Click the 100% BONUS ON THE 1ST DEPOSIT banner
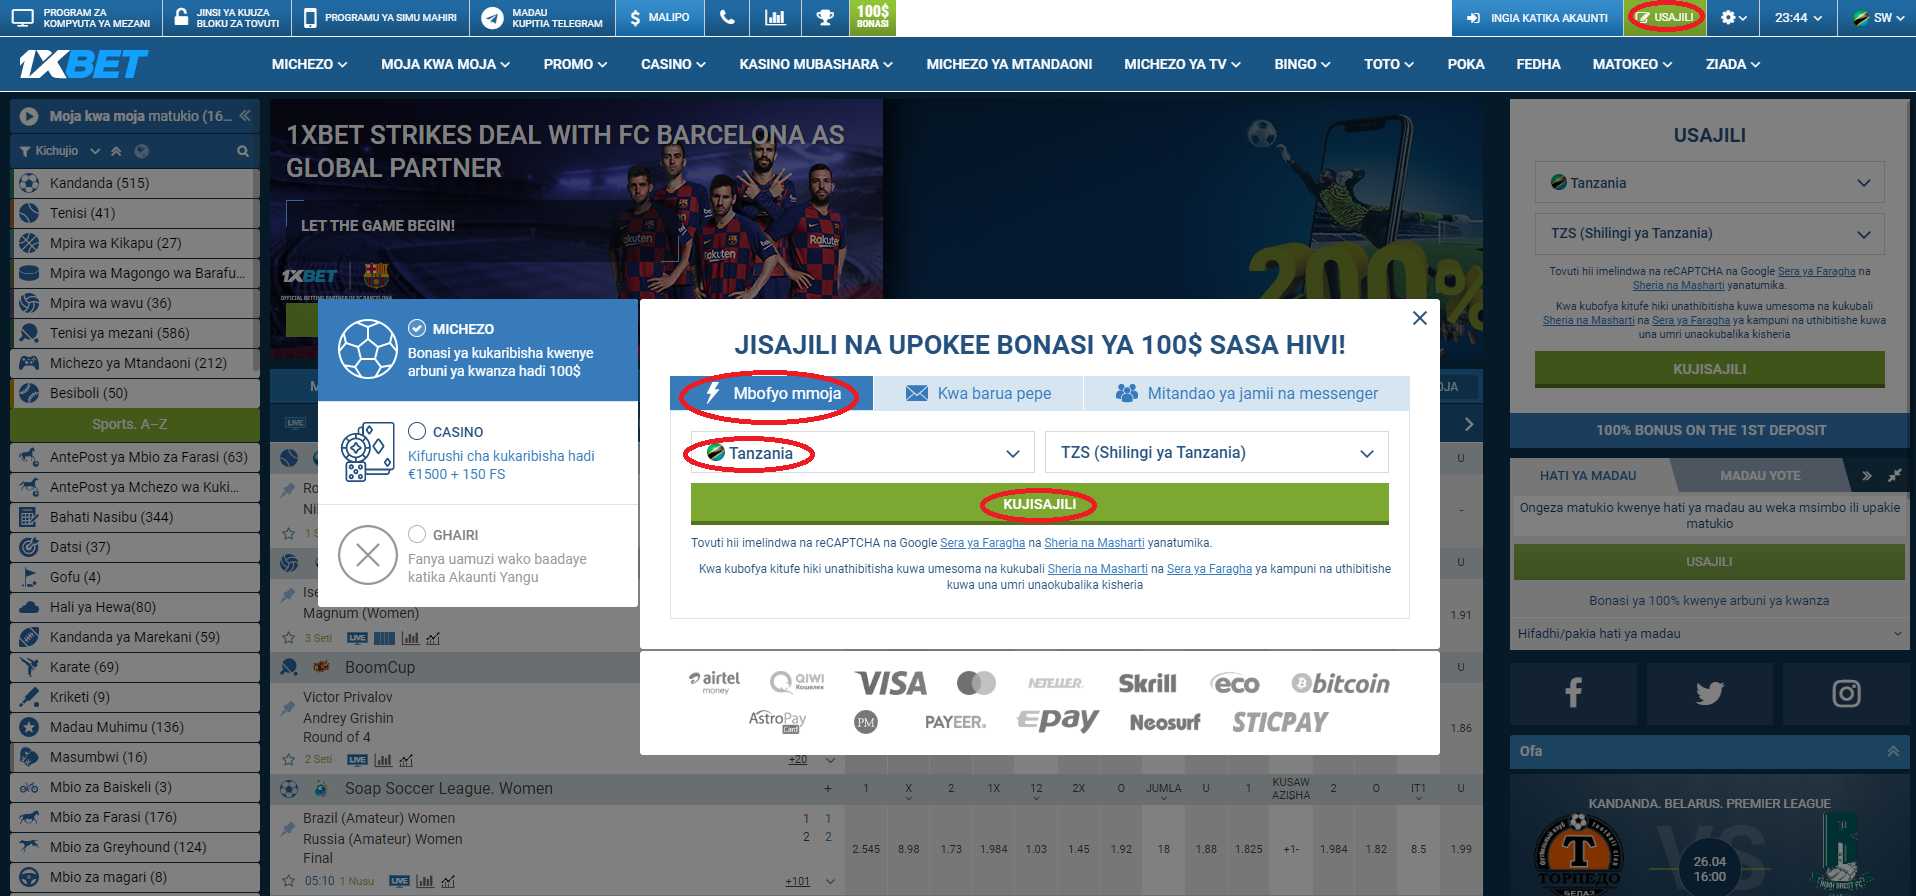The image size is (1916, 896). (1710, 430)
